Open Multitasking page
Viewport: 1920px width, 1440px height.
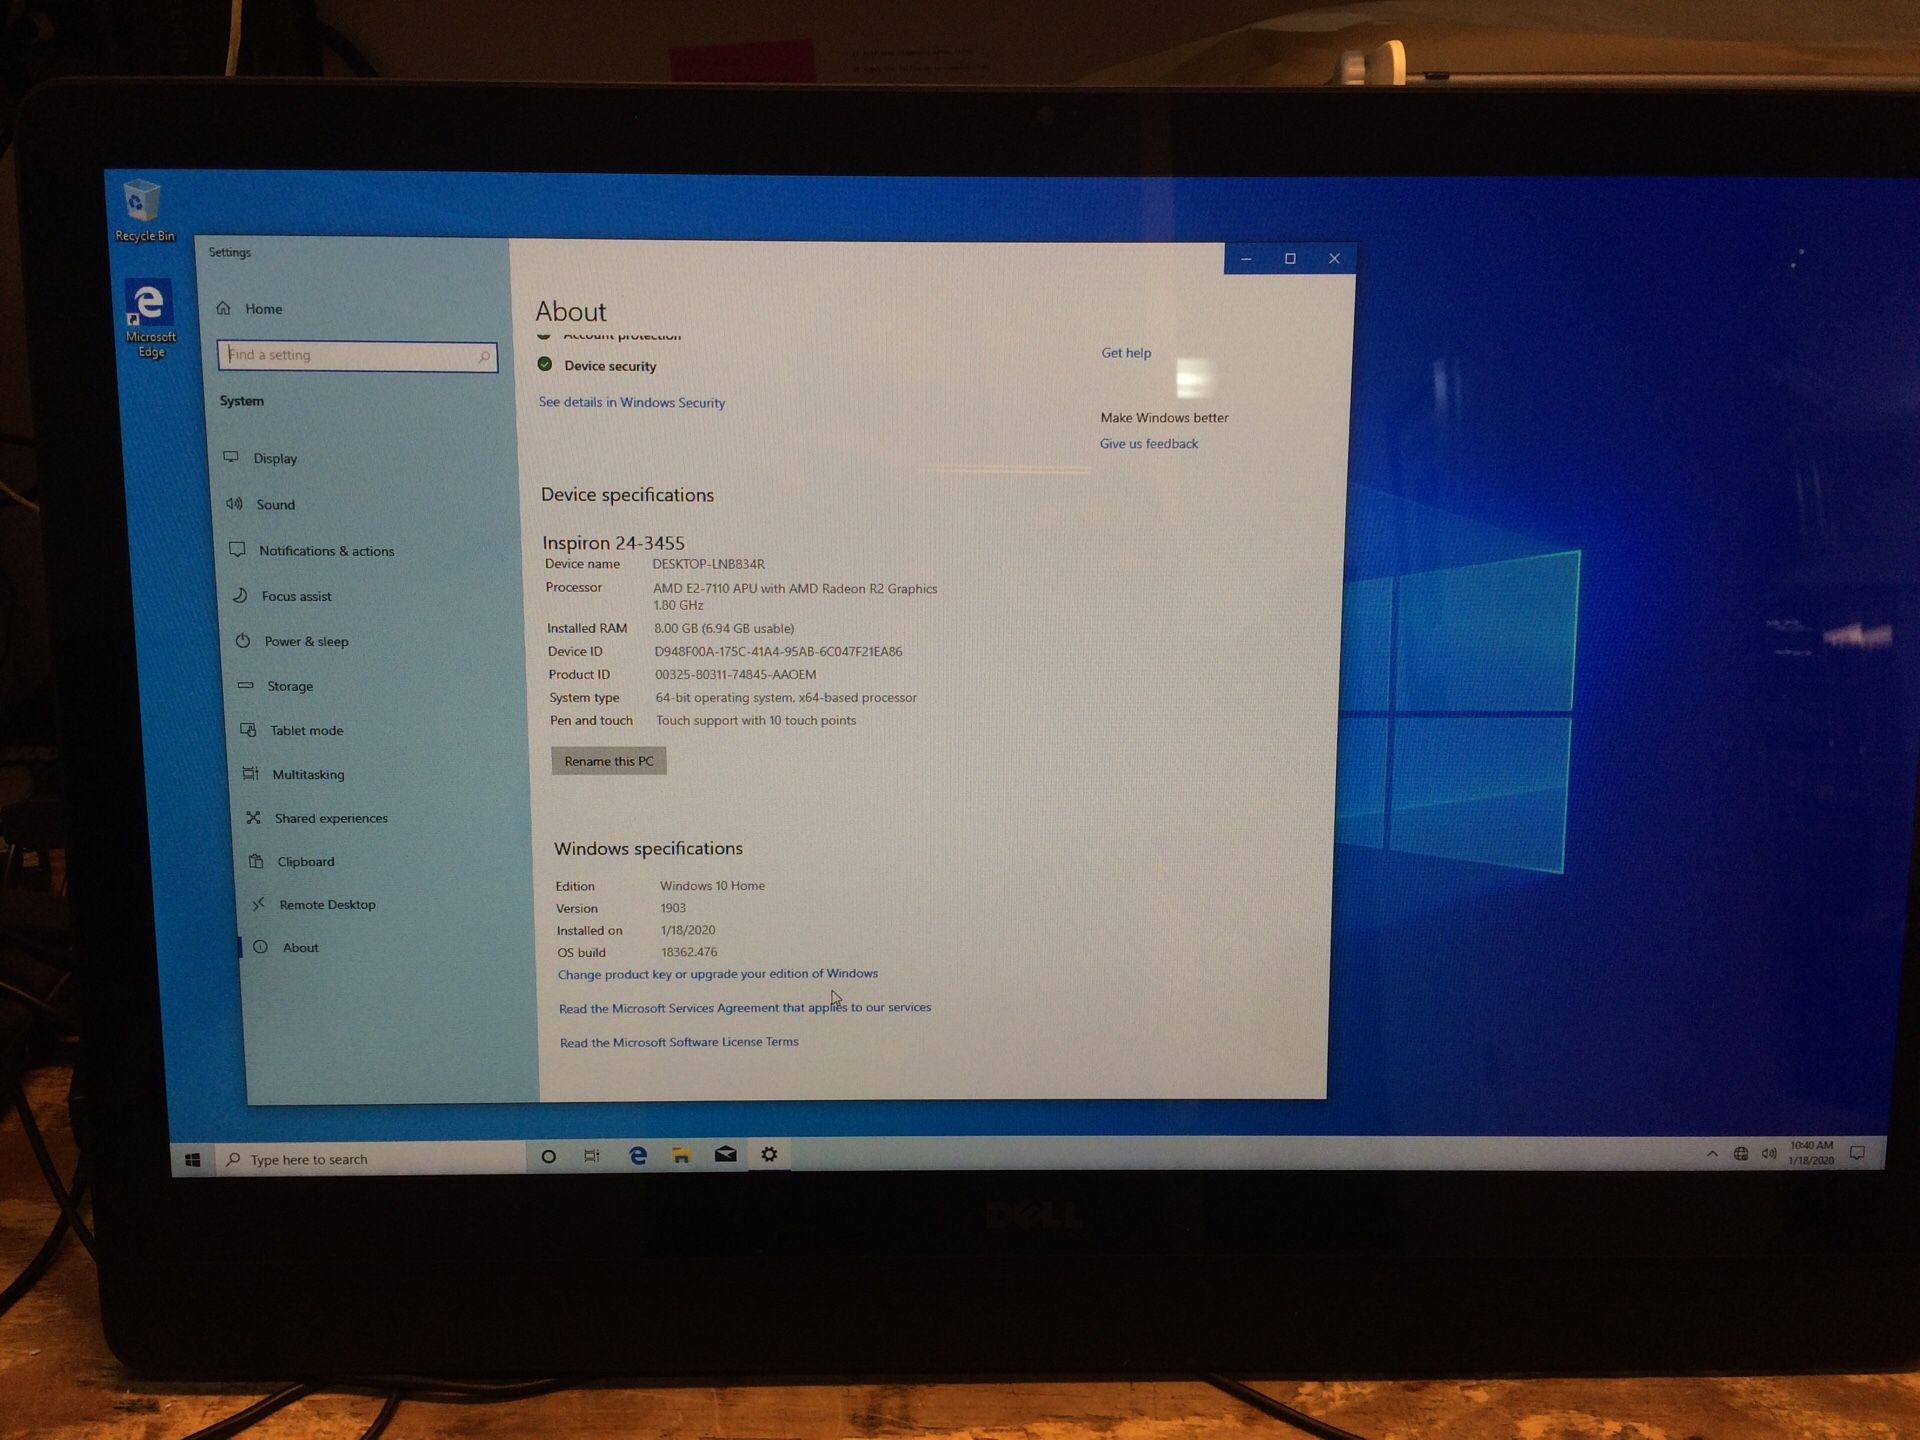(x=308, y=774)
